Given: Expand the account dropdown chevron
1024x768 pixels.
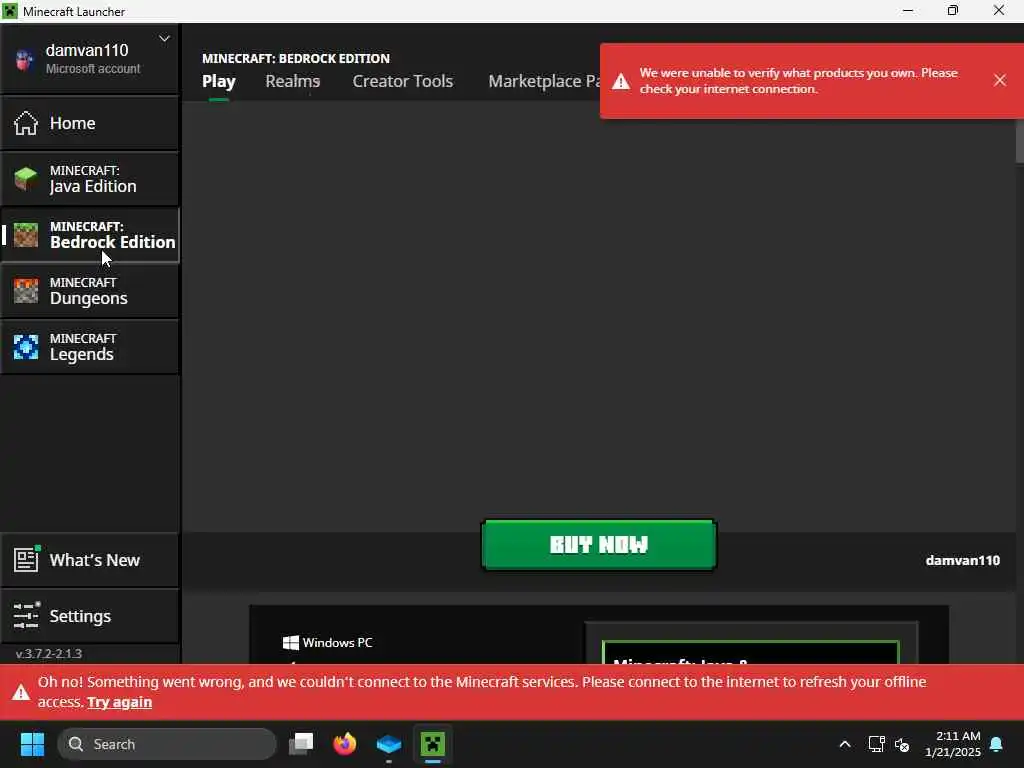Looking at the screenshot, I should (165, 39).
